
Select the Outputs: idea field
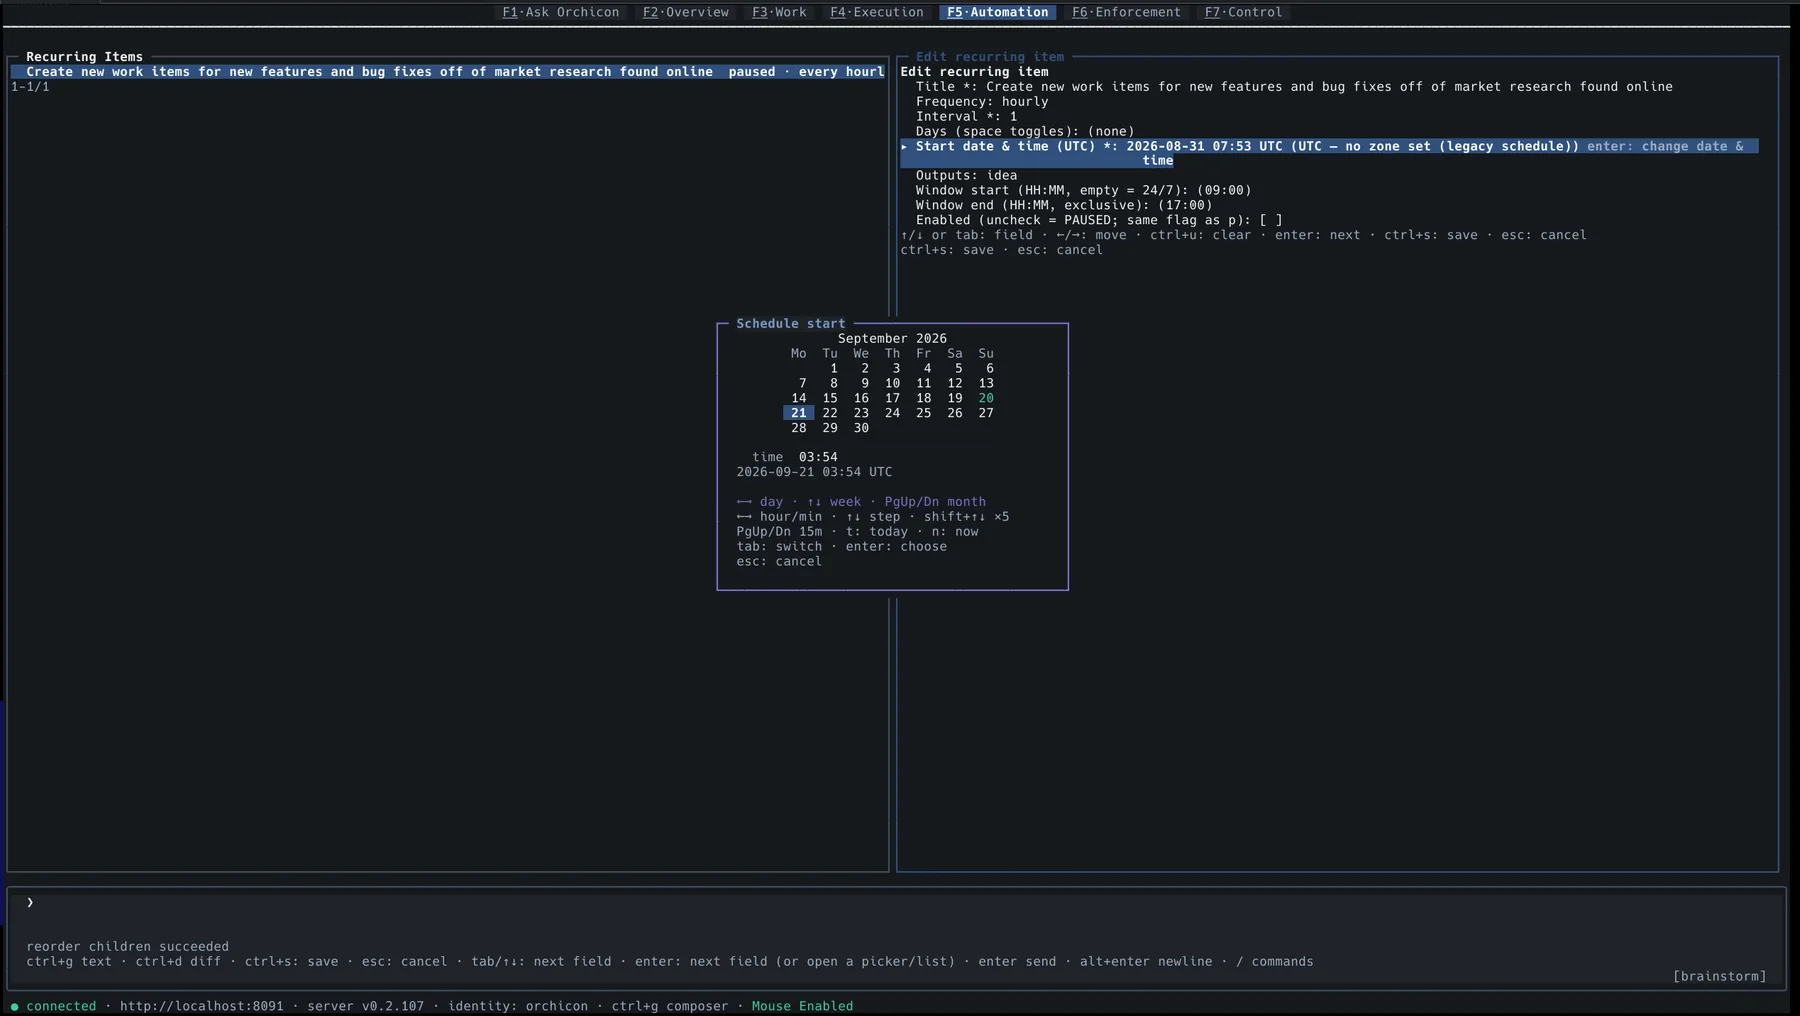point(966,176)
